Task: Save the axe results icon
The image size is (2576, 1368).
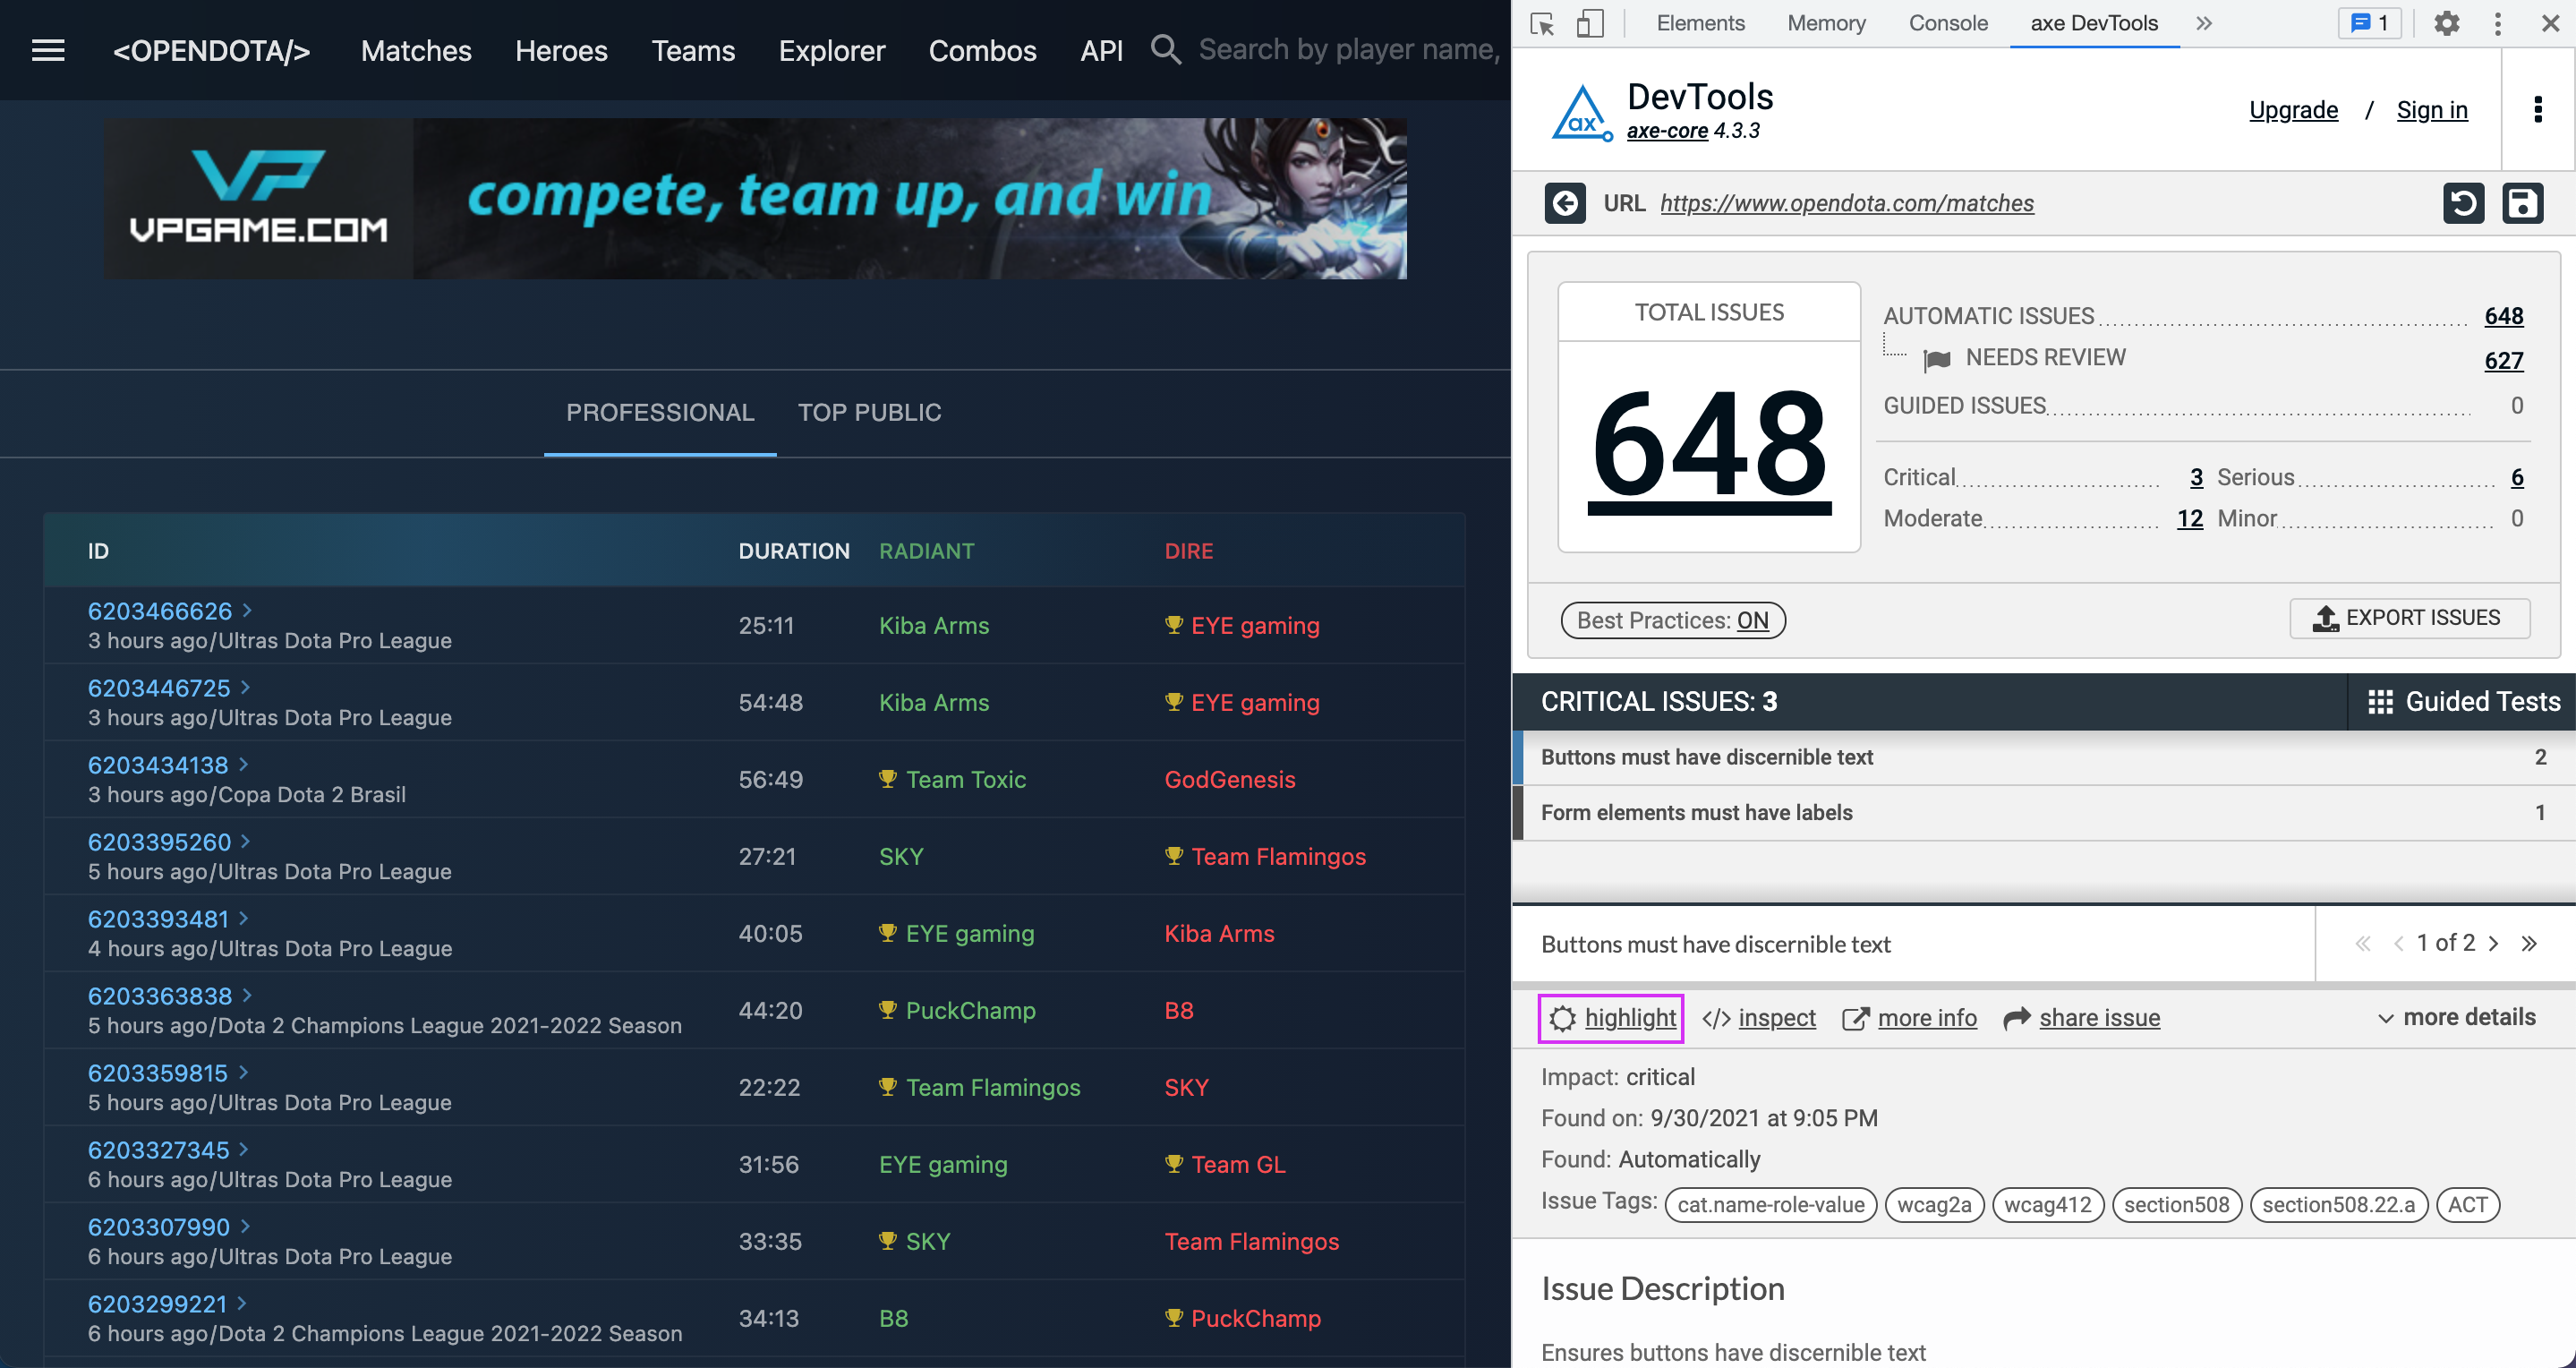Action: pos(2522,203)
